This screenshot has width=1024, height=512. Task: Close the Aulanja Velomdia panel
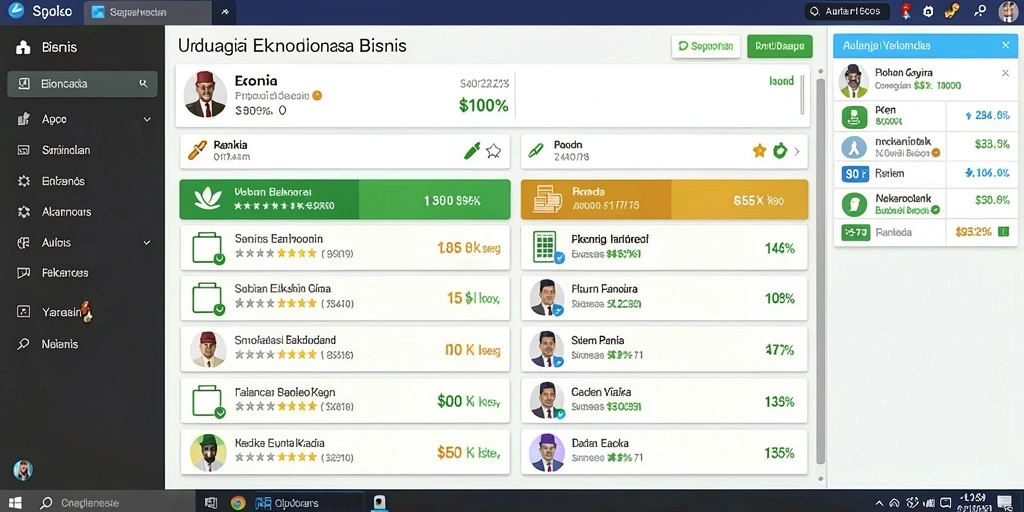[1006, 46]
